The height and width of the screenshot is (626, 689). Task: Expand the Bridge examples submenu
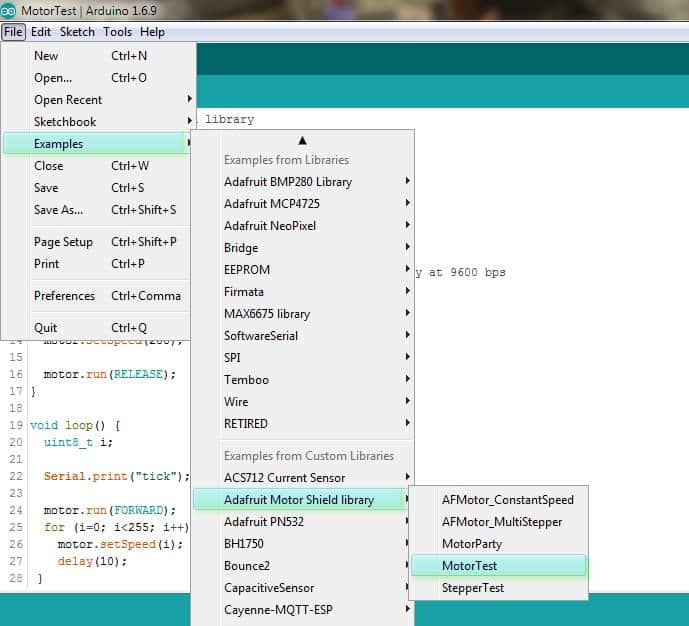coord(303,248)
